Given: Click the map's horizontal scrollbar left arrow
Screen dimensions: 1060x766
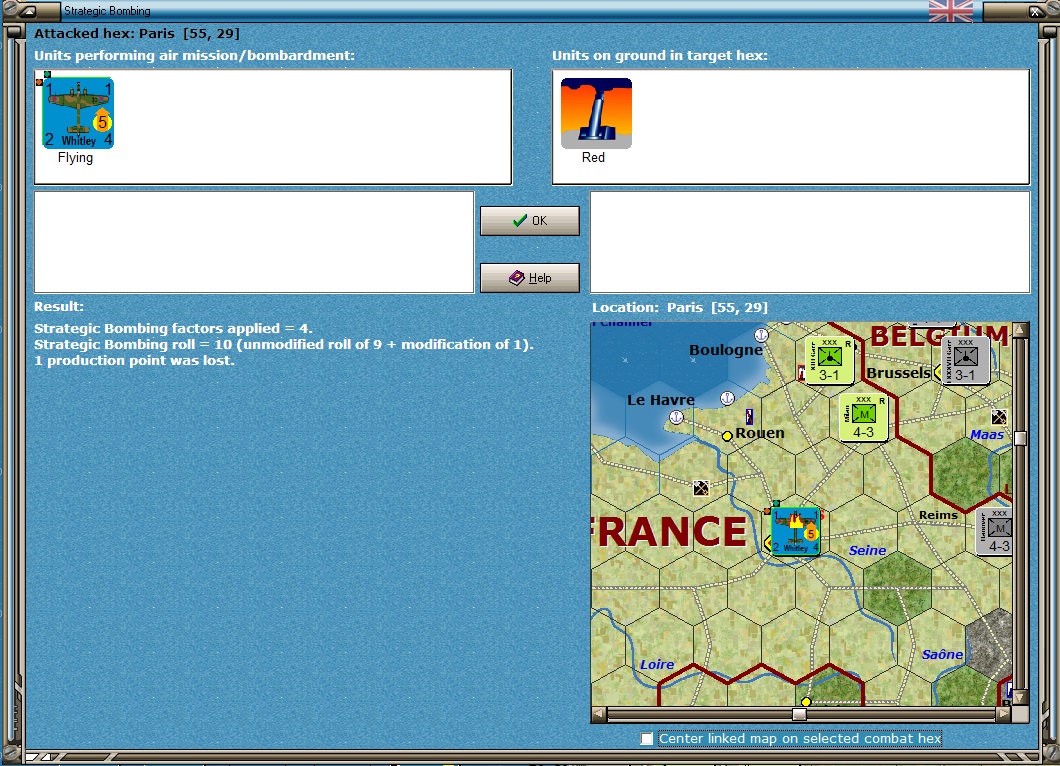Looking at the screenshot, I should [x=599, y=714].
